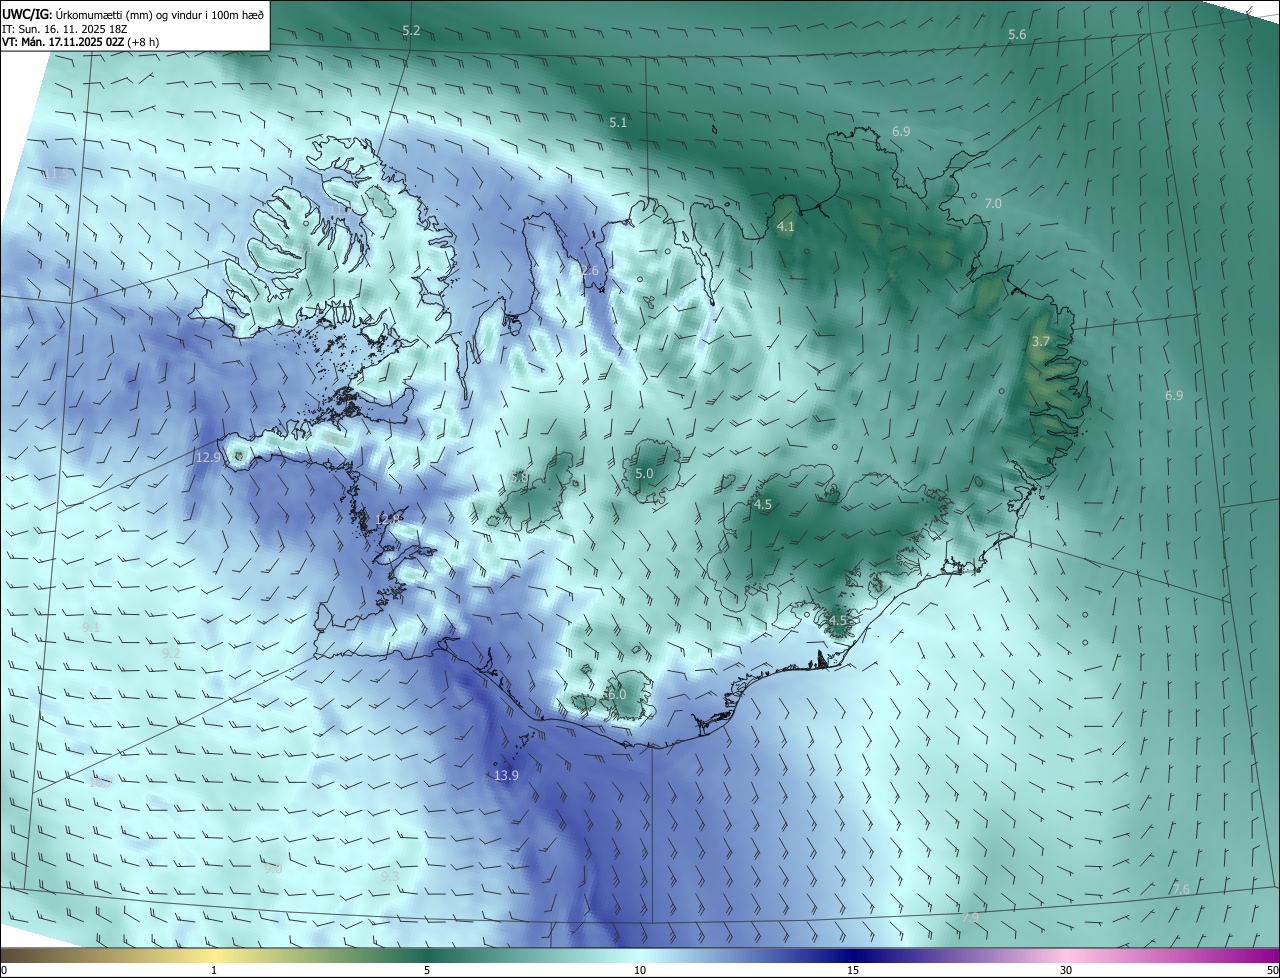Click the 10.7 value in the southwest sea

pyautogui.click(x=100, y=782)
